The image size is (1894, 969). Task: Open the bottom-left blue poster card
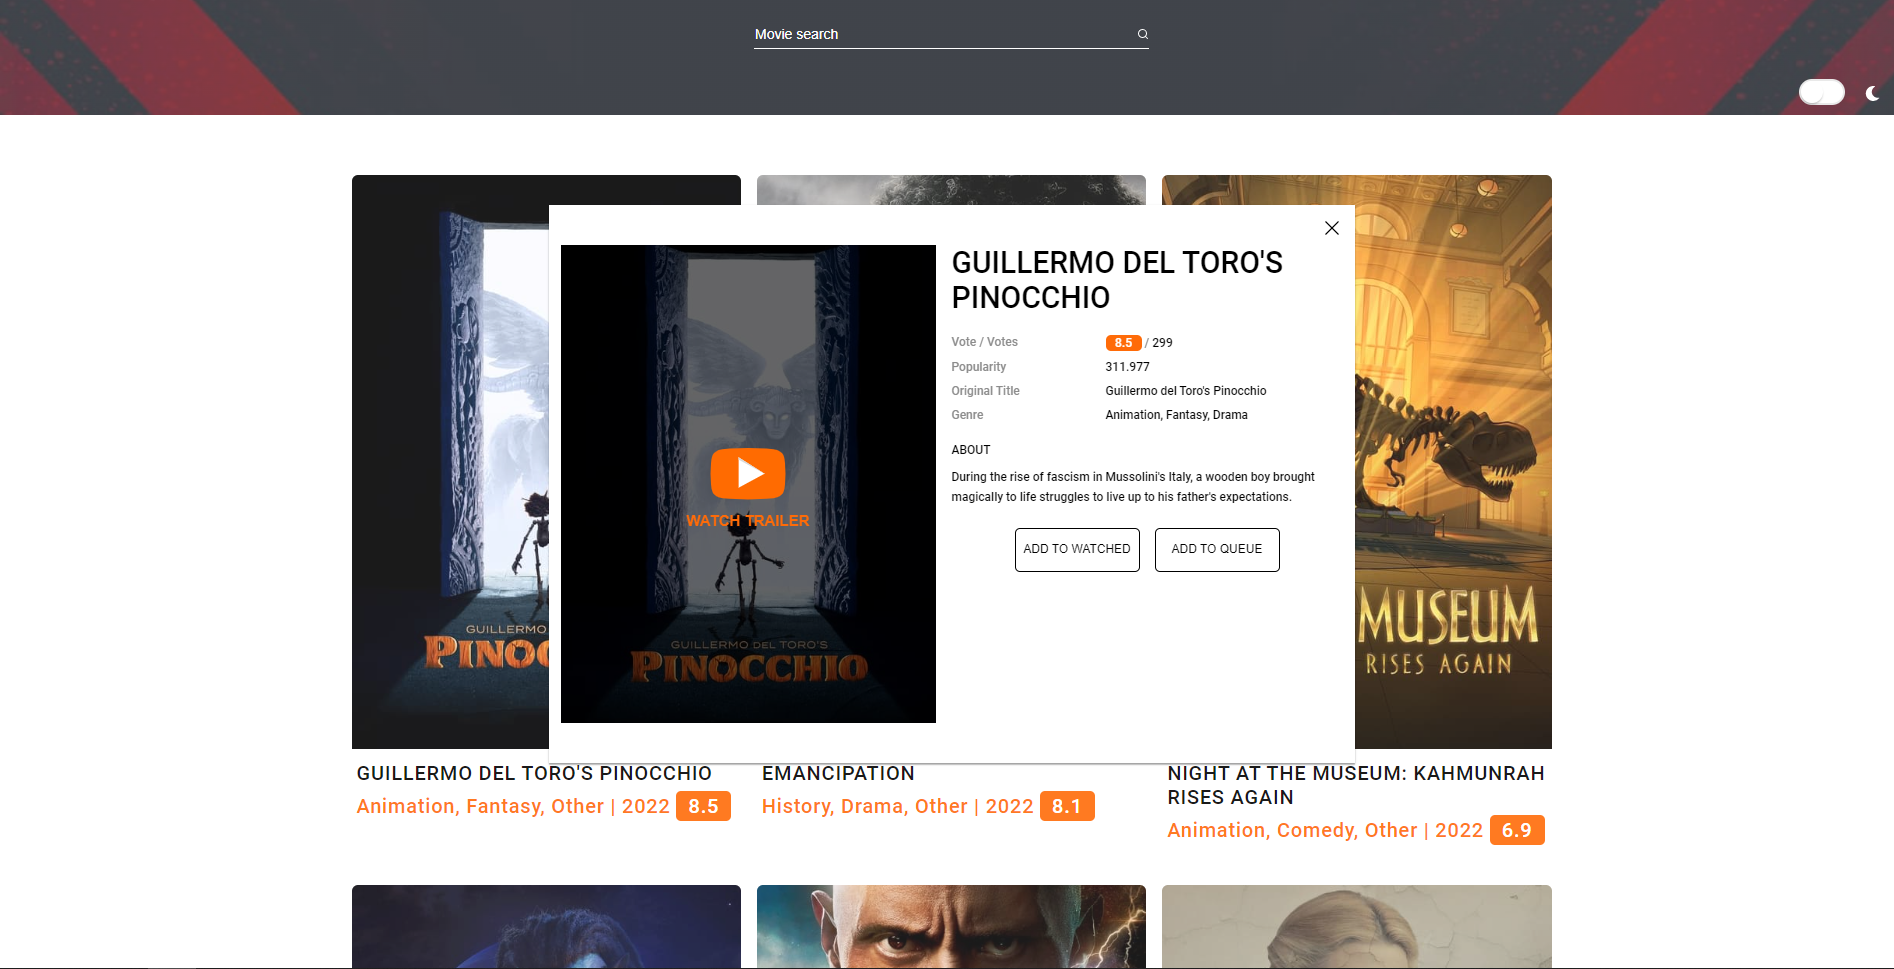[x=546, y=926]
